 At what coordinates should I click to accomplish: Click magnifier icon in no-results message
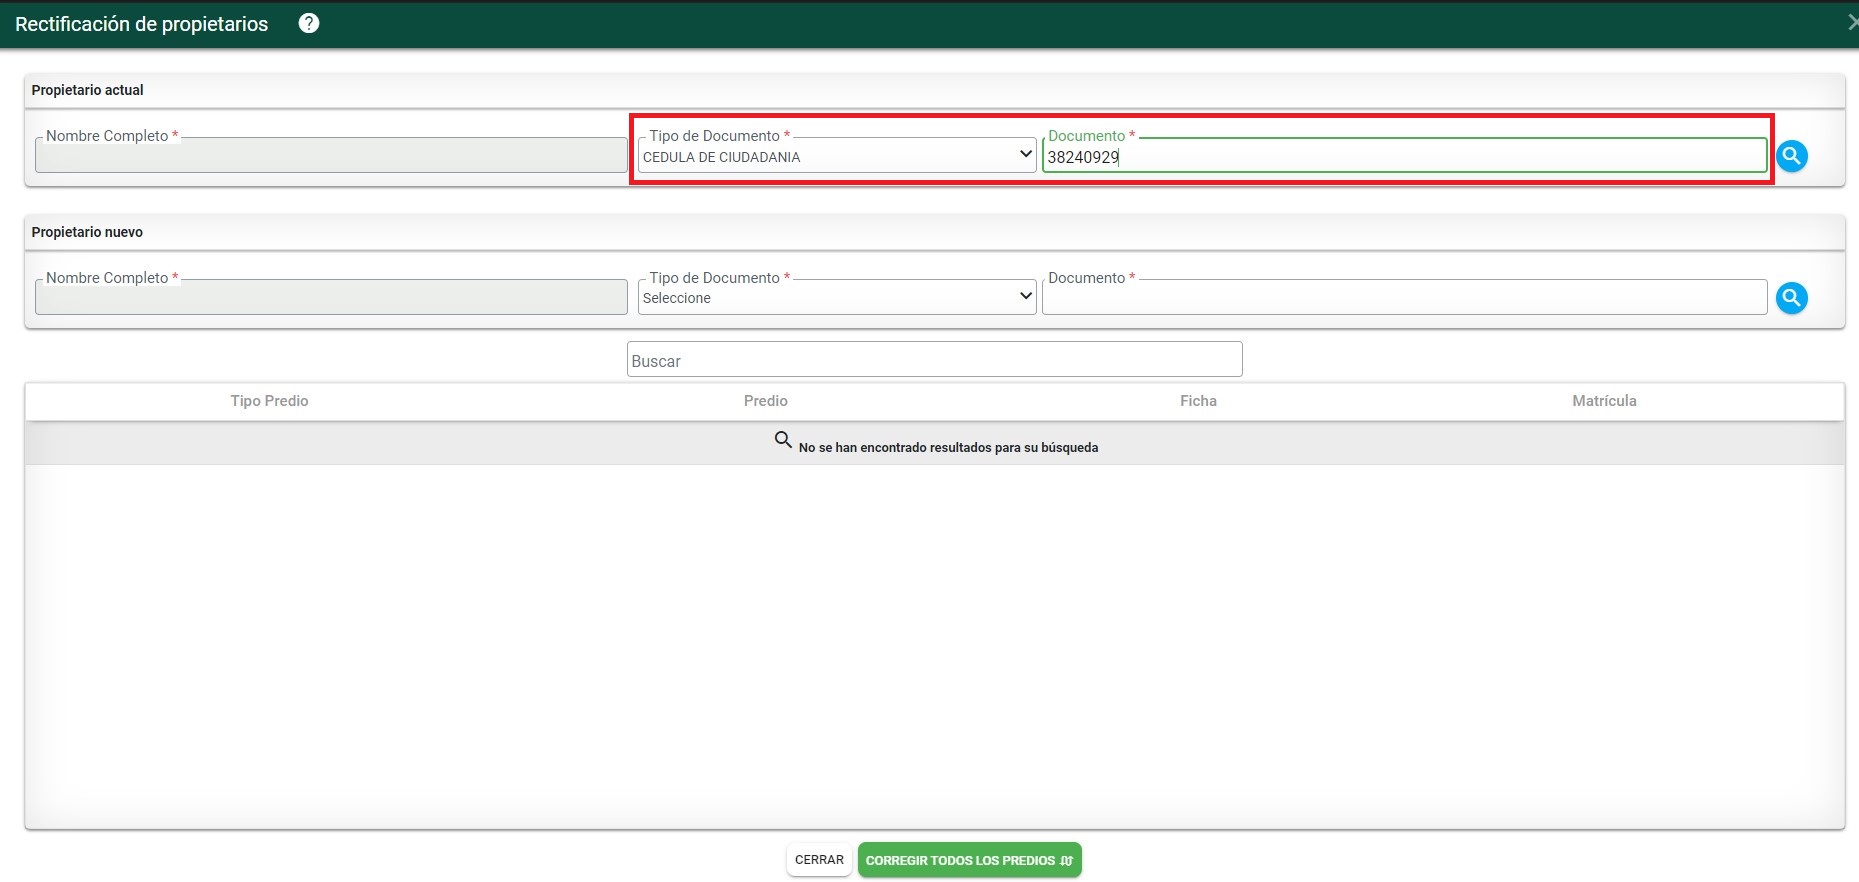[783, 440]
